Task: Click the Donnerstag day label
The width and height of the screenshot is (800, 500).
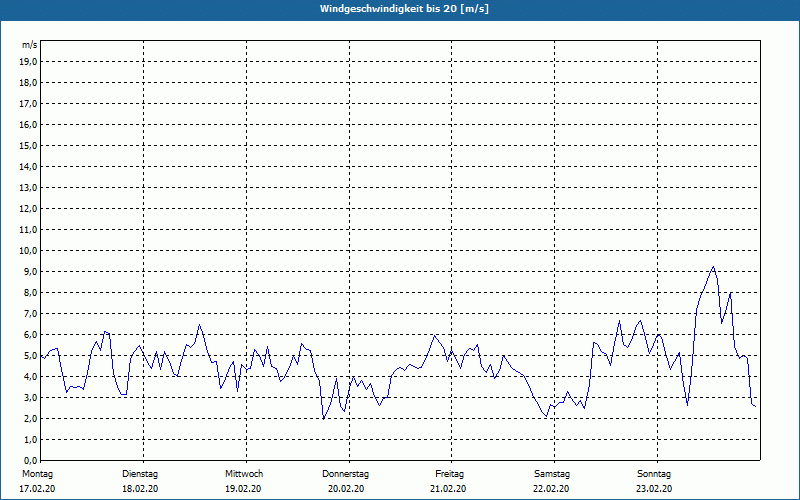Action: click(345, 474)
